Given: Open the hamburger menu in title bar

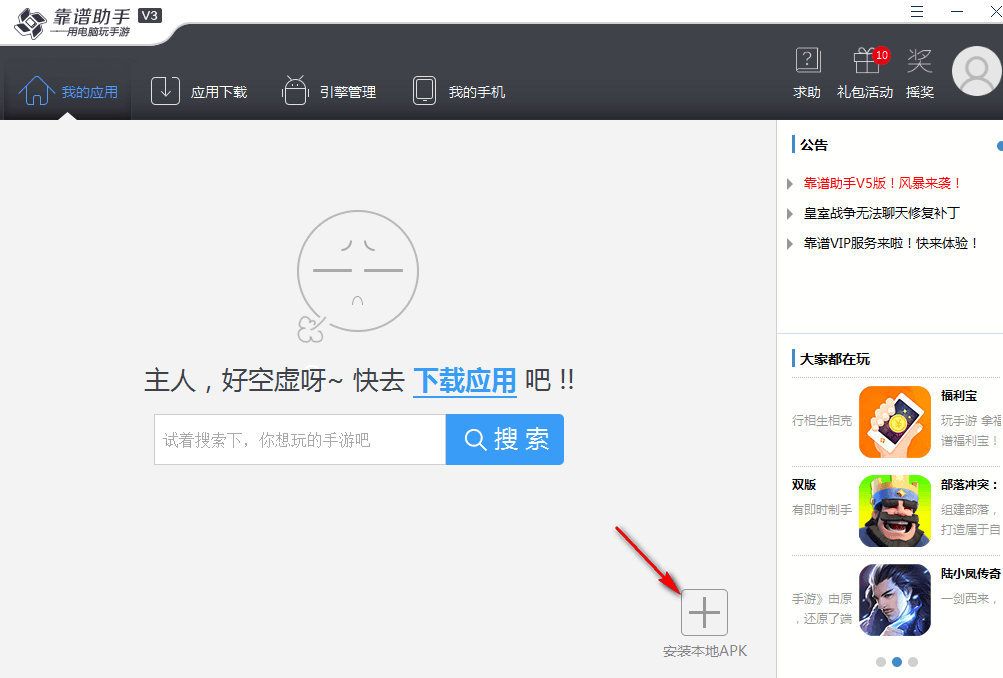Looking at the screenshot, I should coord(917,11).
